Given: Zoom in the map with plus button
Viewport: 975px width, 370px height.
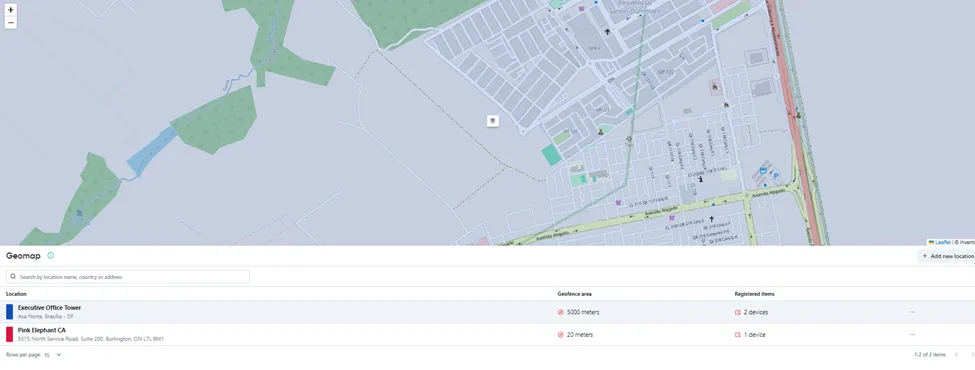Looking at the screenshot, I should click(x=11, y=10).
